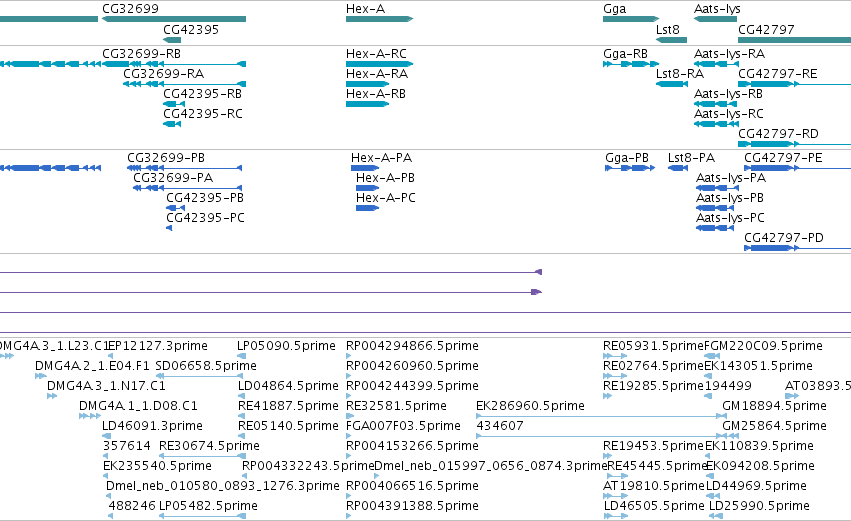Select the Gga gene label
This screenshot has height=521, width=851.
coord(614,9)
